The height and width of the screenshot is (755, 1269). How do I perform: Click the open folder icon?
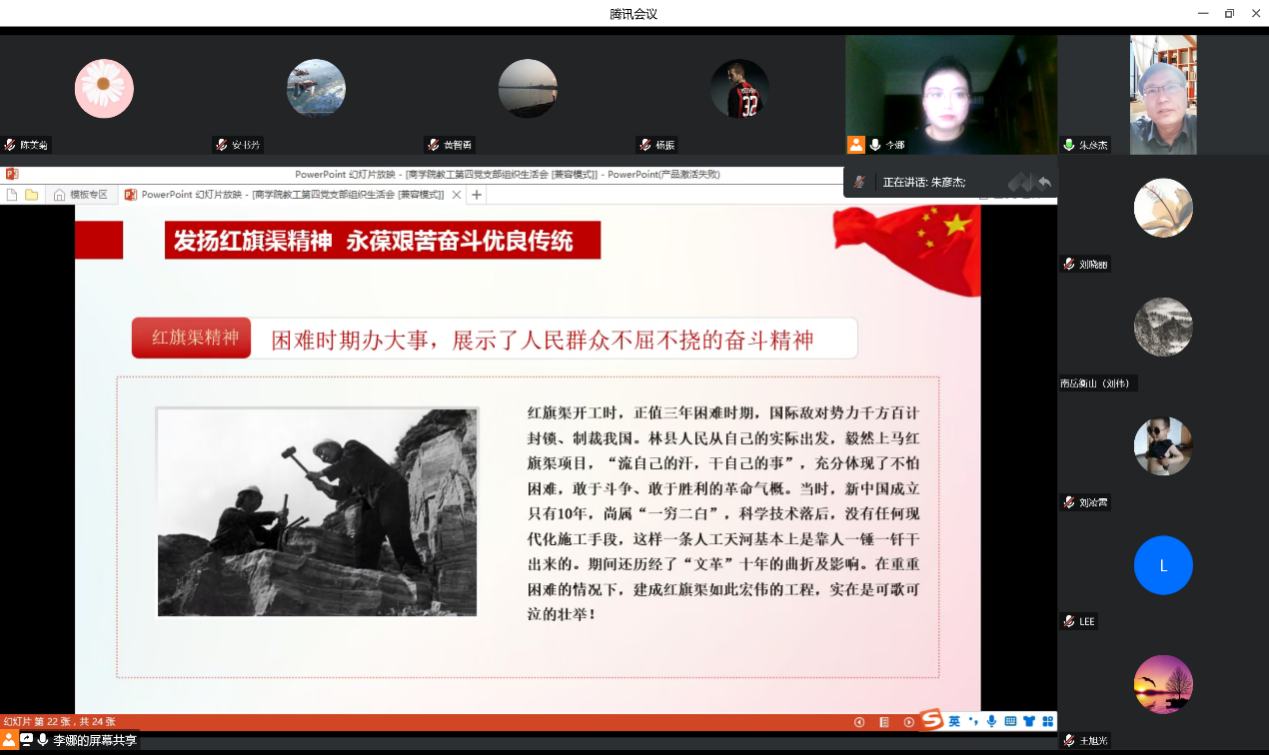pyautogui.click(x=32, y=195)
